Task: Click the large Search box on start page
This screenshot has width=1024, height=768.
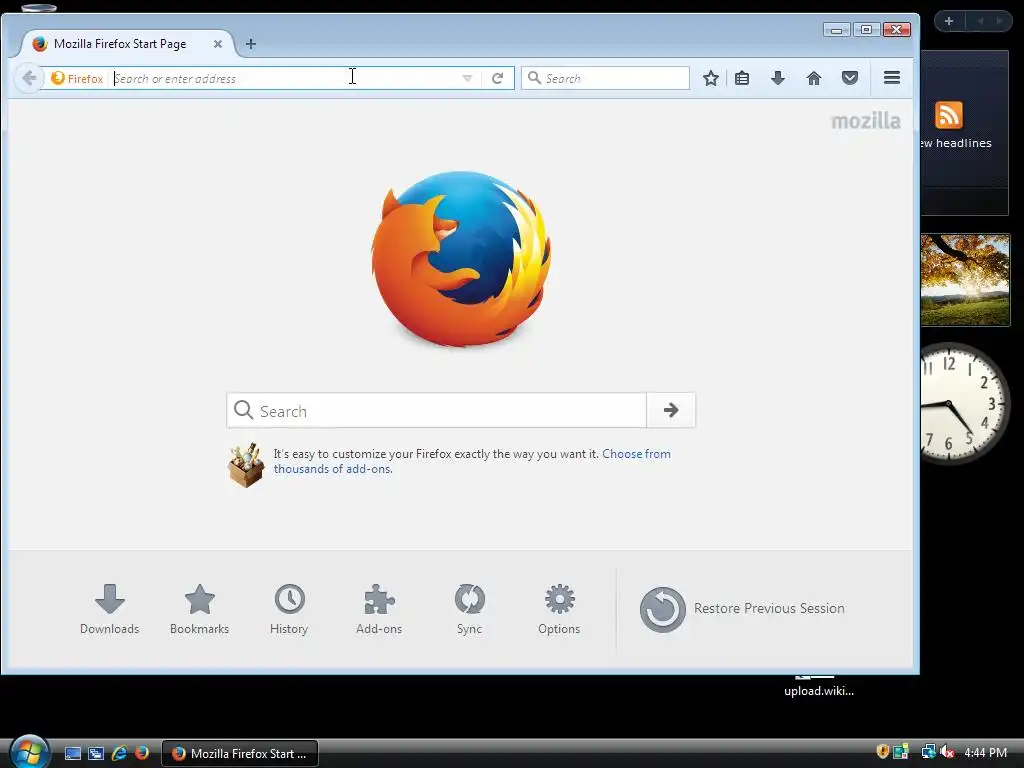Action: coord(436,410)
